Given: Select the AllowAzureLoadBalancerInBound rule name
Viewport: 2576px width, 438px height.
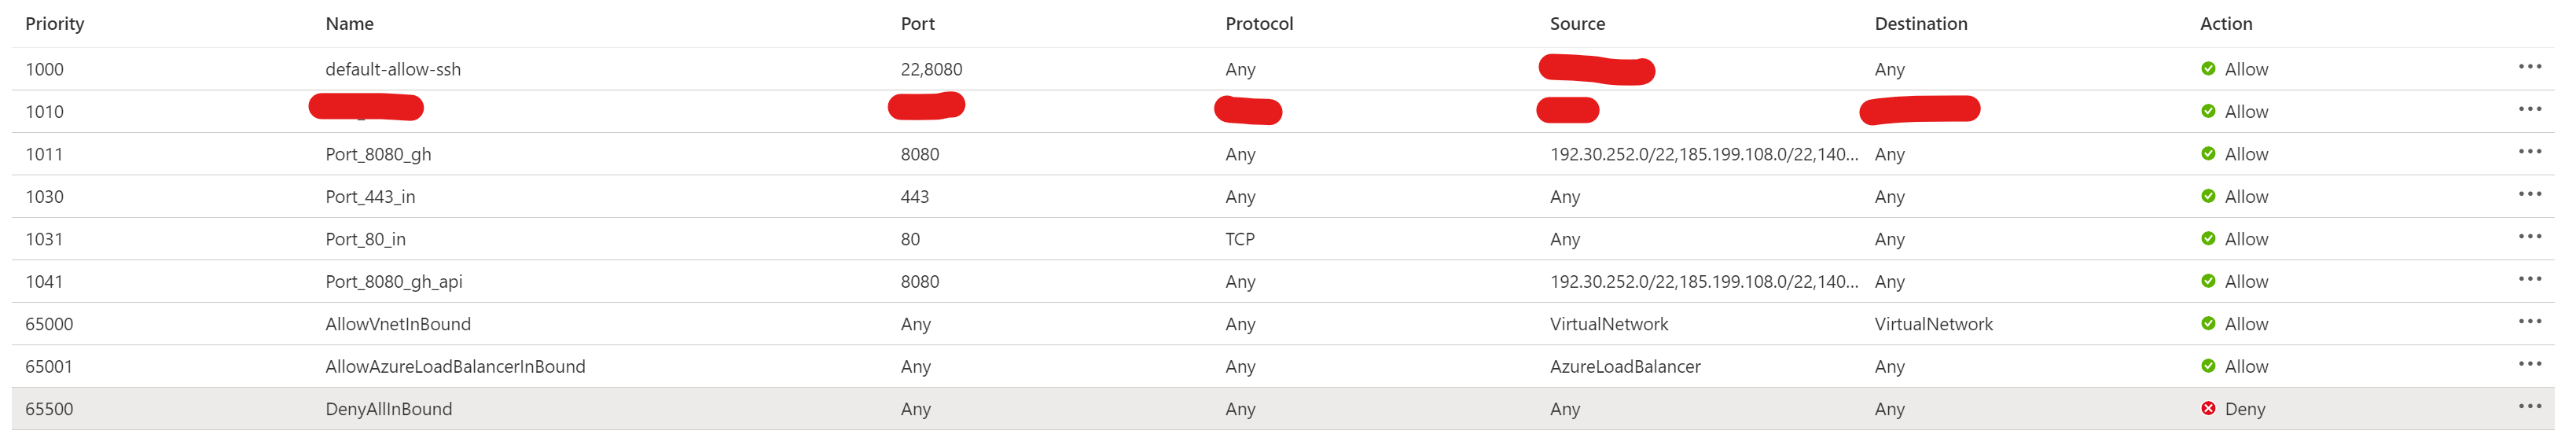Looking at the screenshot, I should [455, 367].
